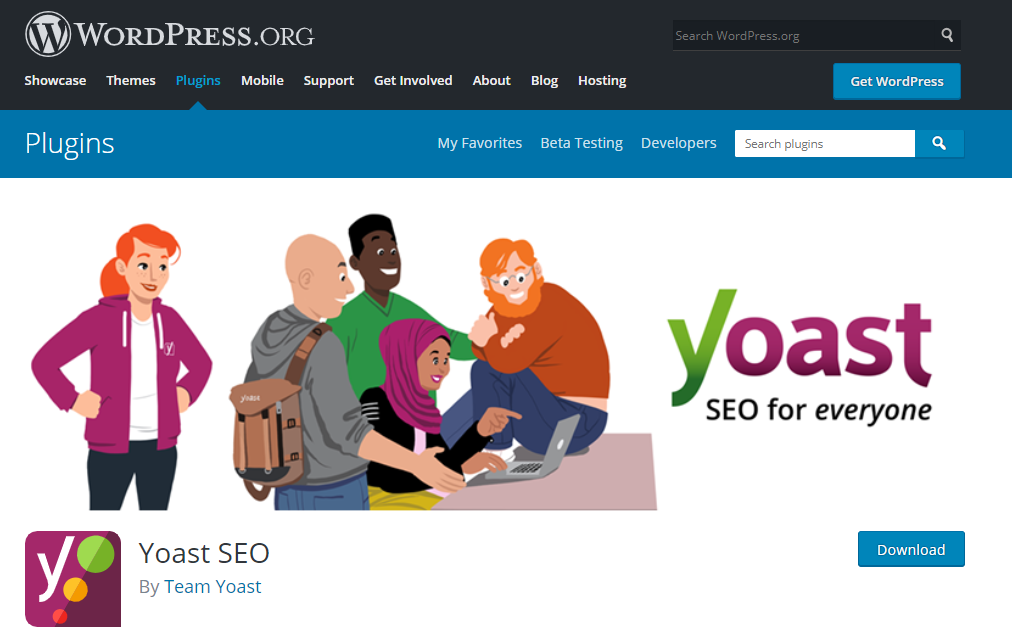Click the WordPress.org logo
Viewport: 1012px width, 644px height.
[x=170, y=34]
